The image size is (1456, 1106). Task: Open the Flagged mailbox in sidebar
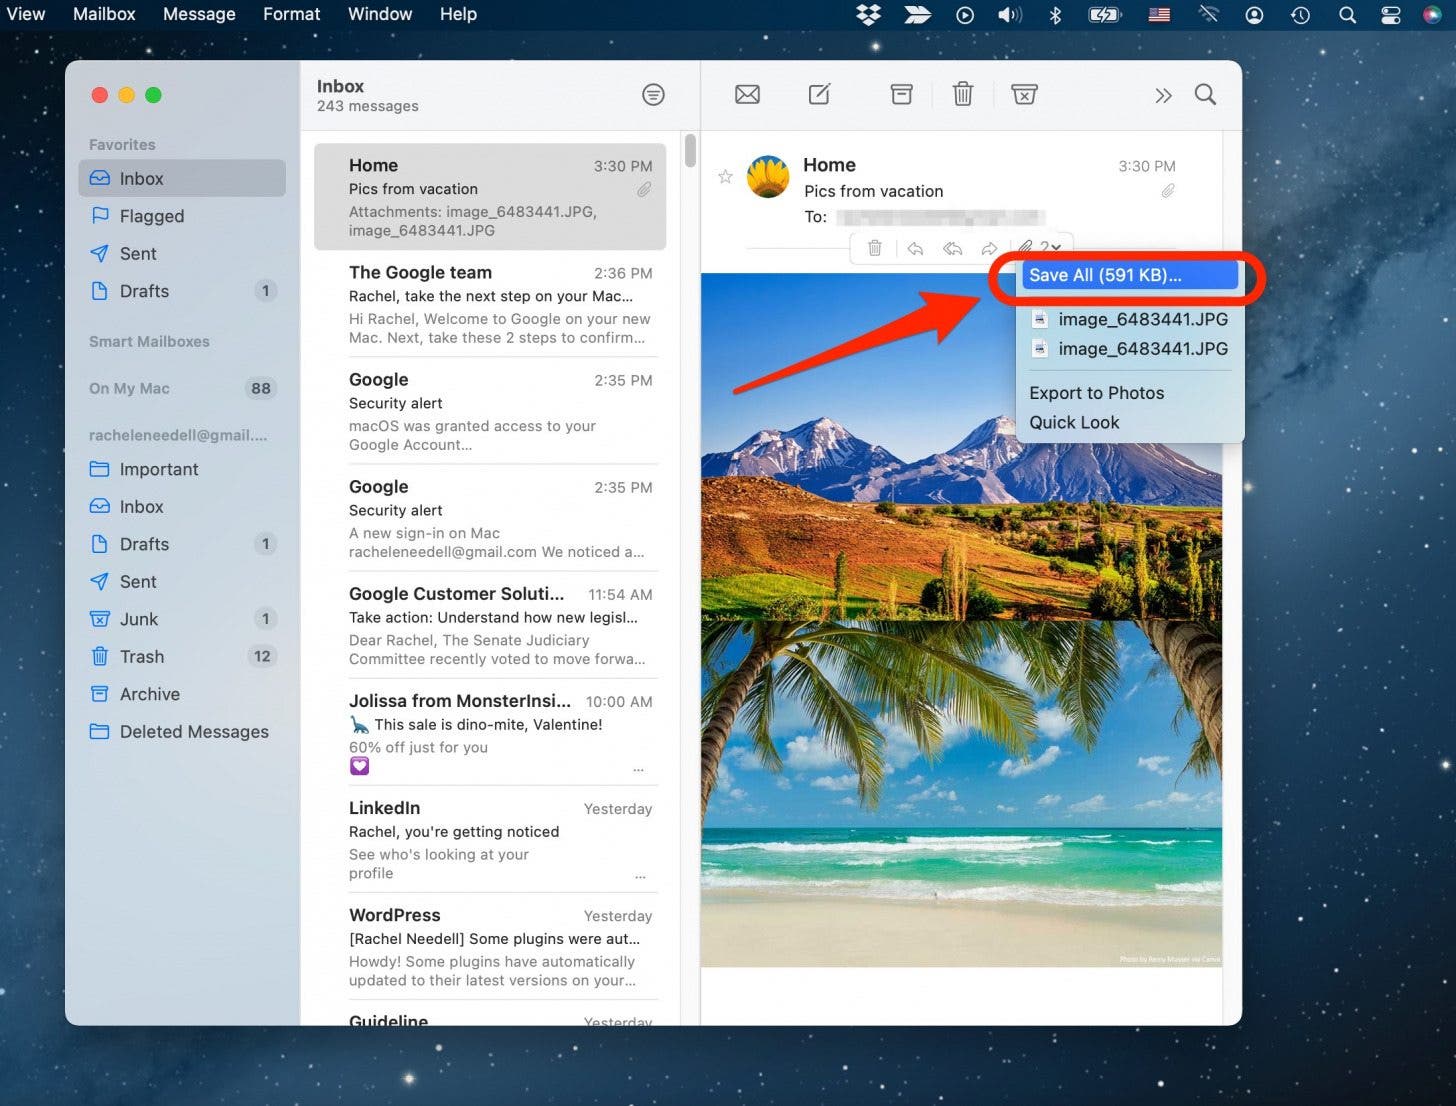tap(151, 216)
